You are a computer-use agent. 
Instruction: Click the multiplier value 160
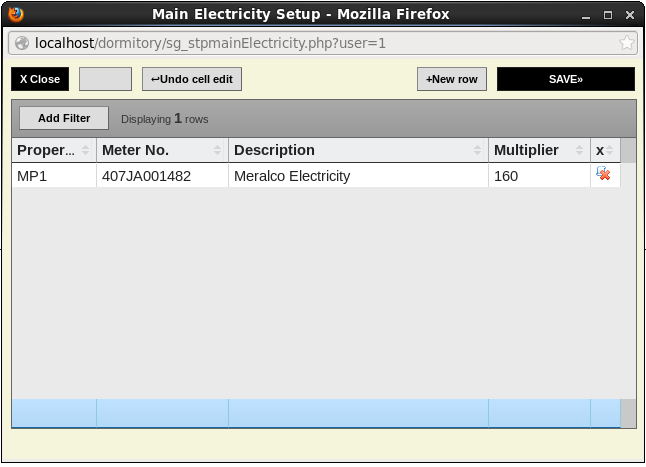(539, 176)
